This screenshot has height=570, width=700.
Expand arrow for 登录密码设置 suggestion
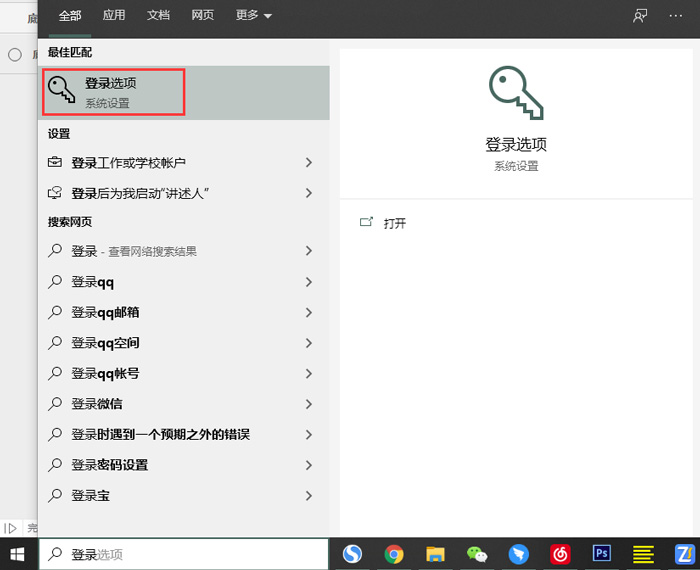coord(309,465)
